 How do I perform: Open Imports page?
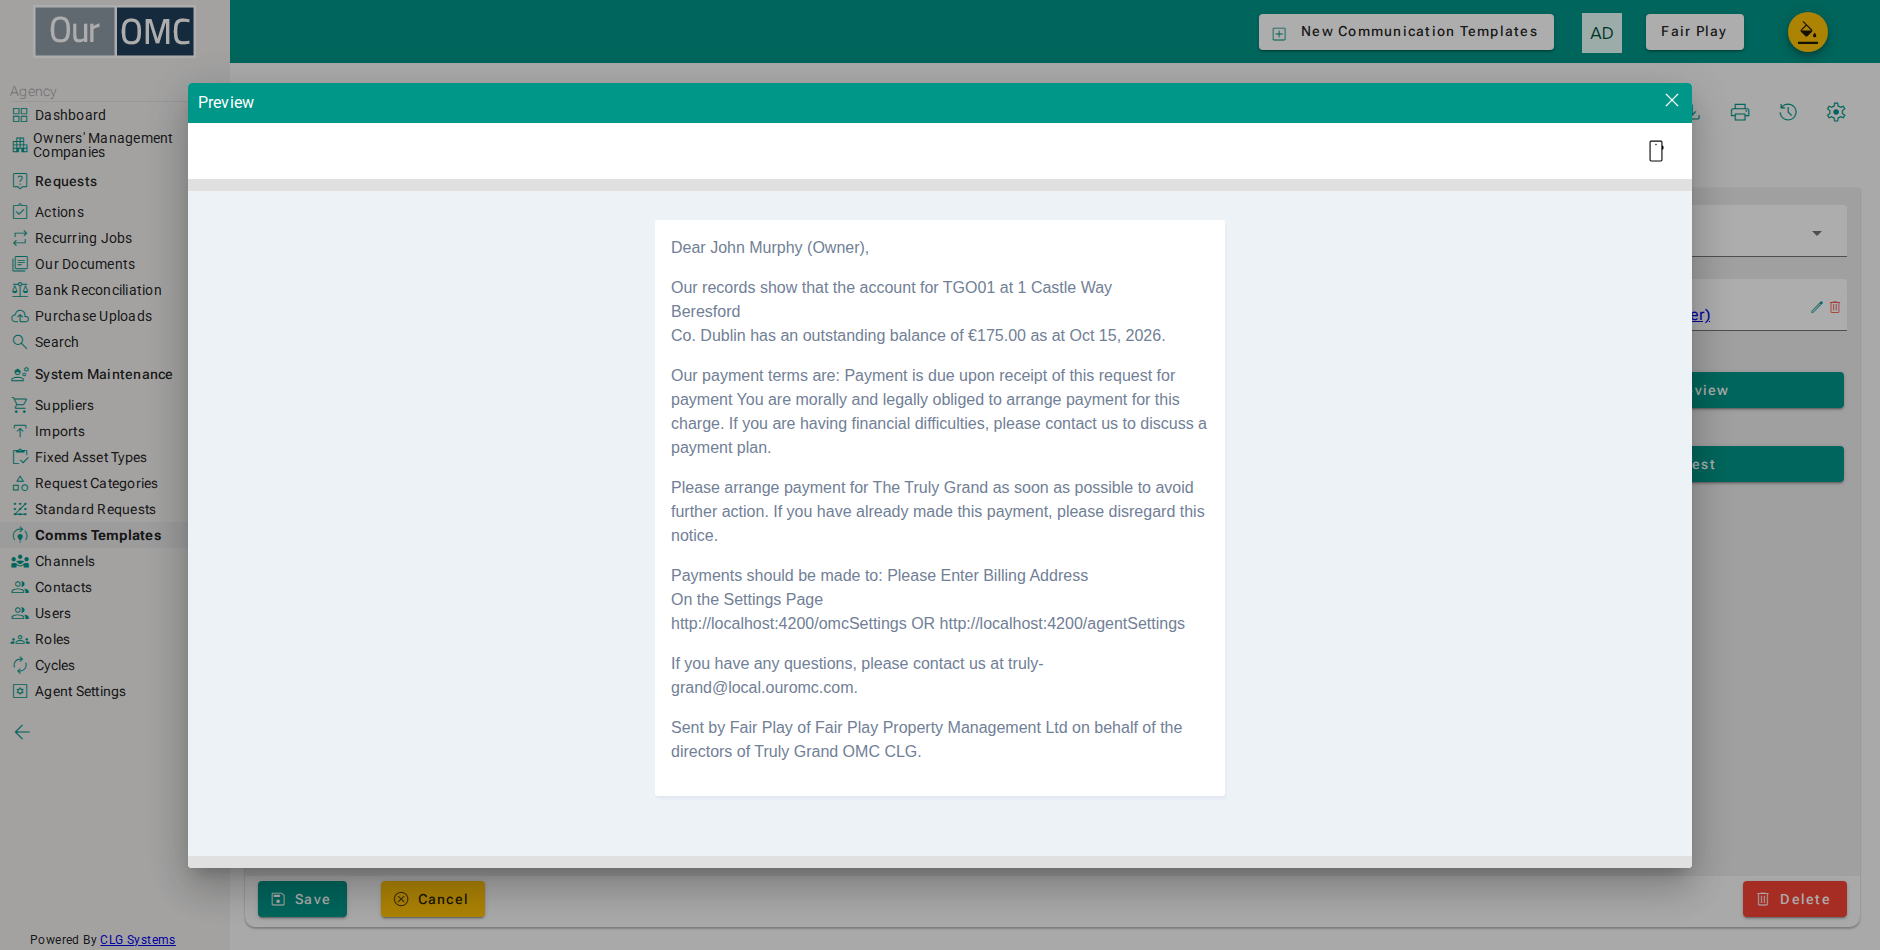point(60,431)
